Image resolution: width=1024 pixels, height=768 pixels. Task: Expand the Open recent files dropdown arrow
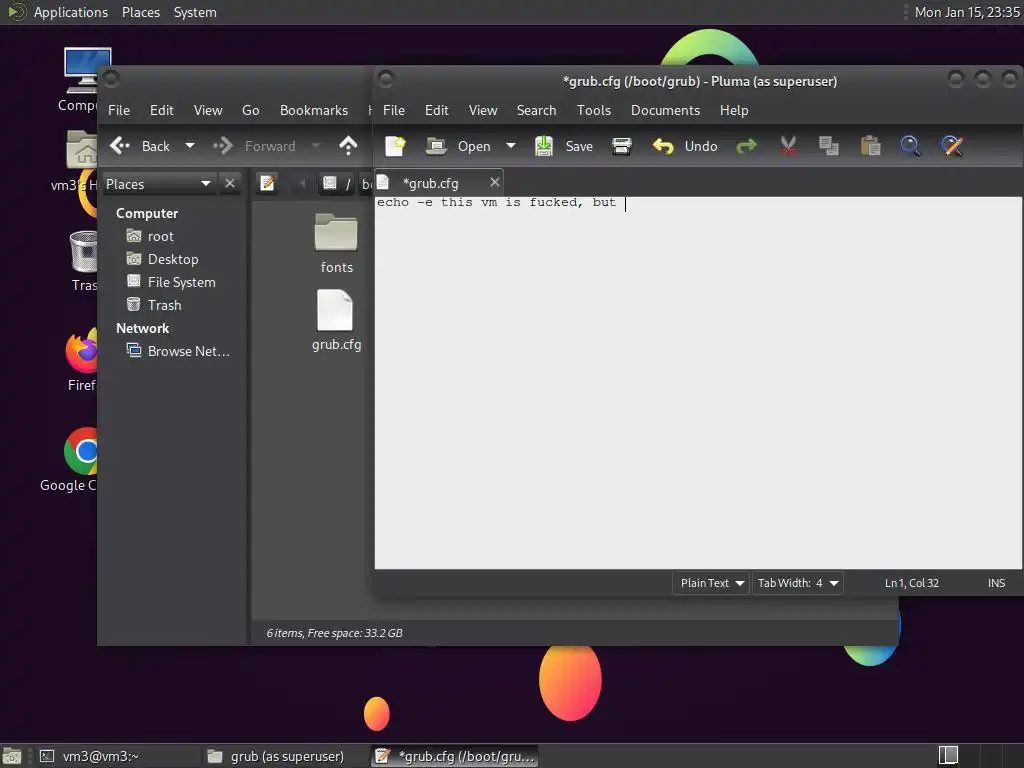pos(511,146)
